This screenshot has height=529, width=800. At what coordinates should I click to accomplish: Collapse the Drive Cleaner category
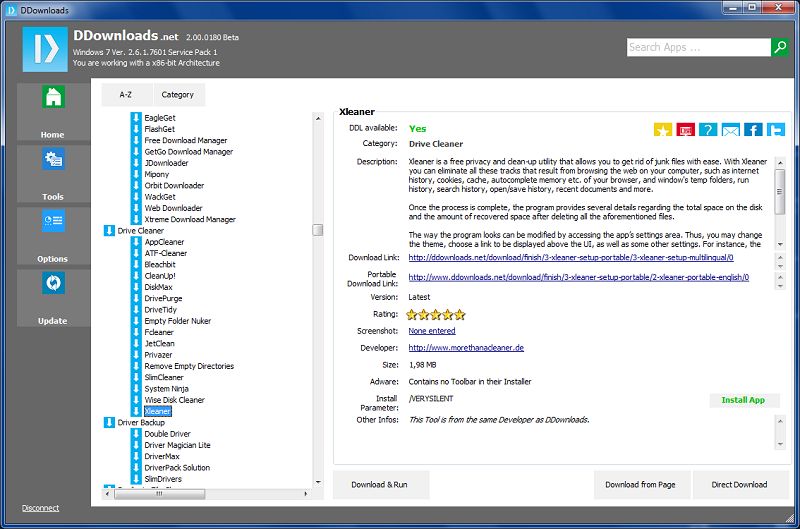109,231
